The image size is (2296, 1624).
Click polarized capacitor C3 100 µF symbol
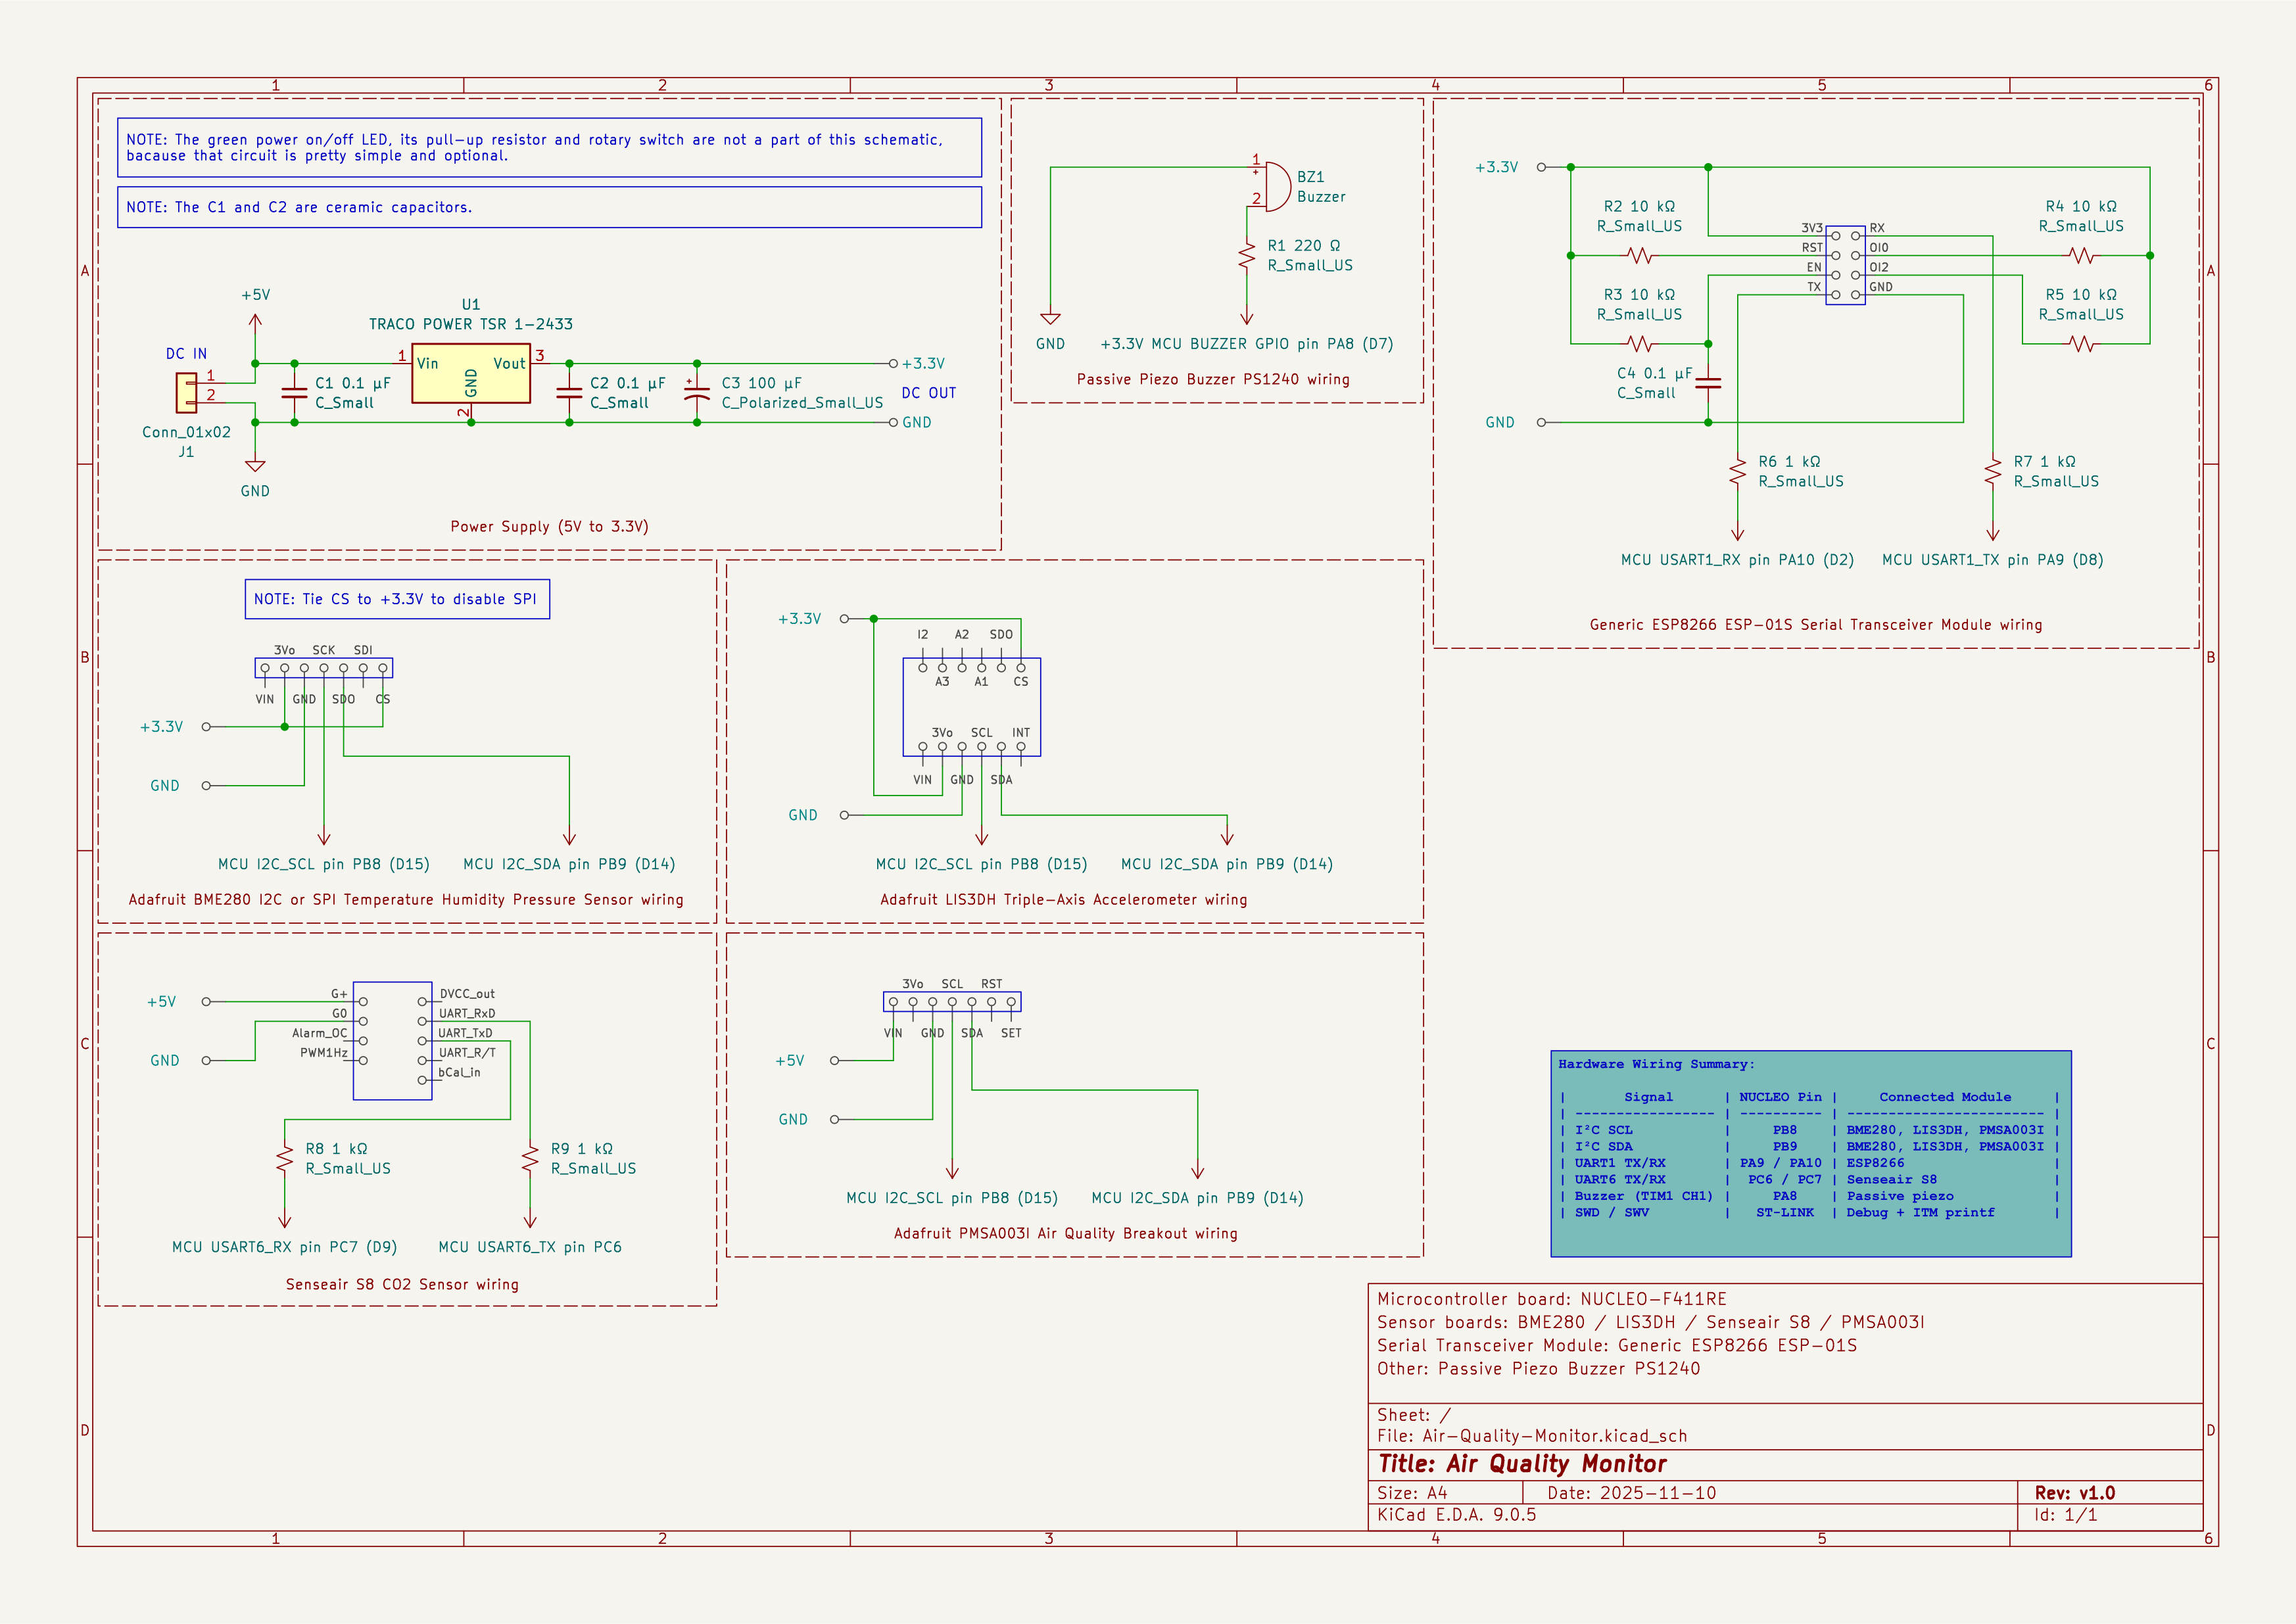coord(697,393)
